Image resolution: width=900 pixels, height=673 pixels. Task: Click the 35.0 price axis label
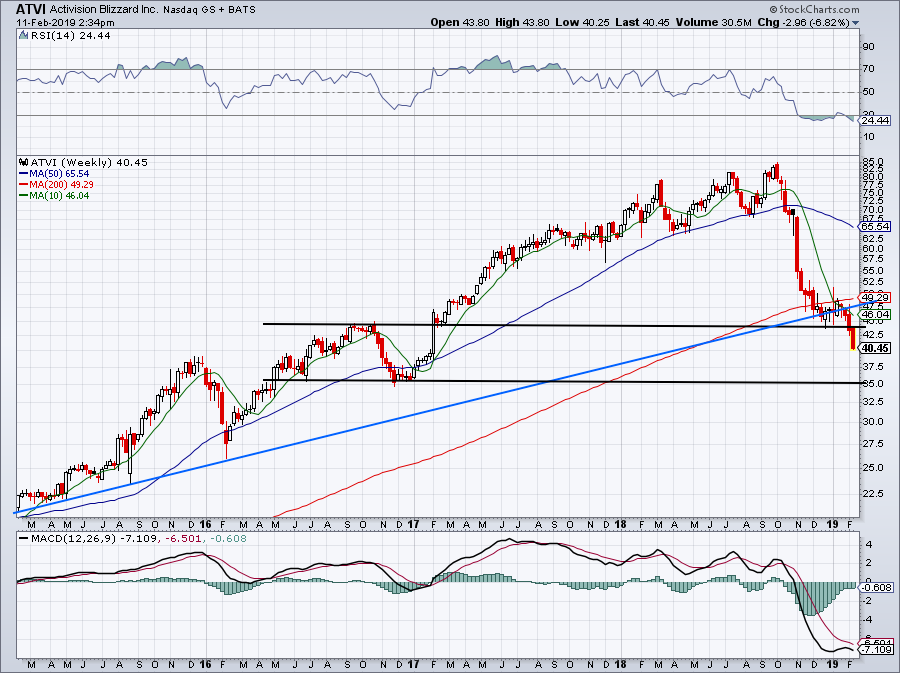coord(872,383)
